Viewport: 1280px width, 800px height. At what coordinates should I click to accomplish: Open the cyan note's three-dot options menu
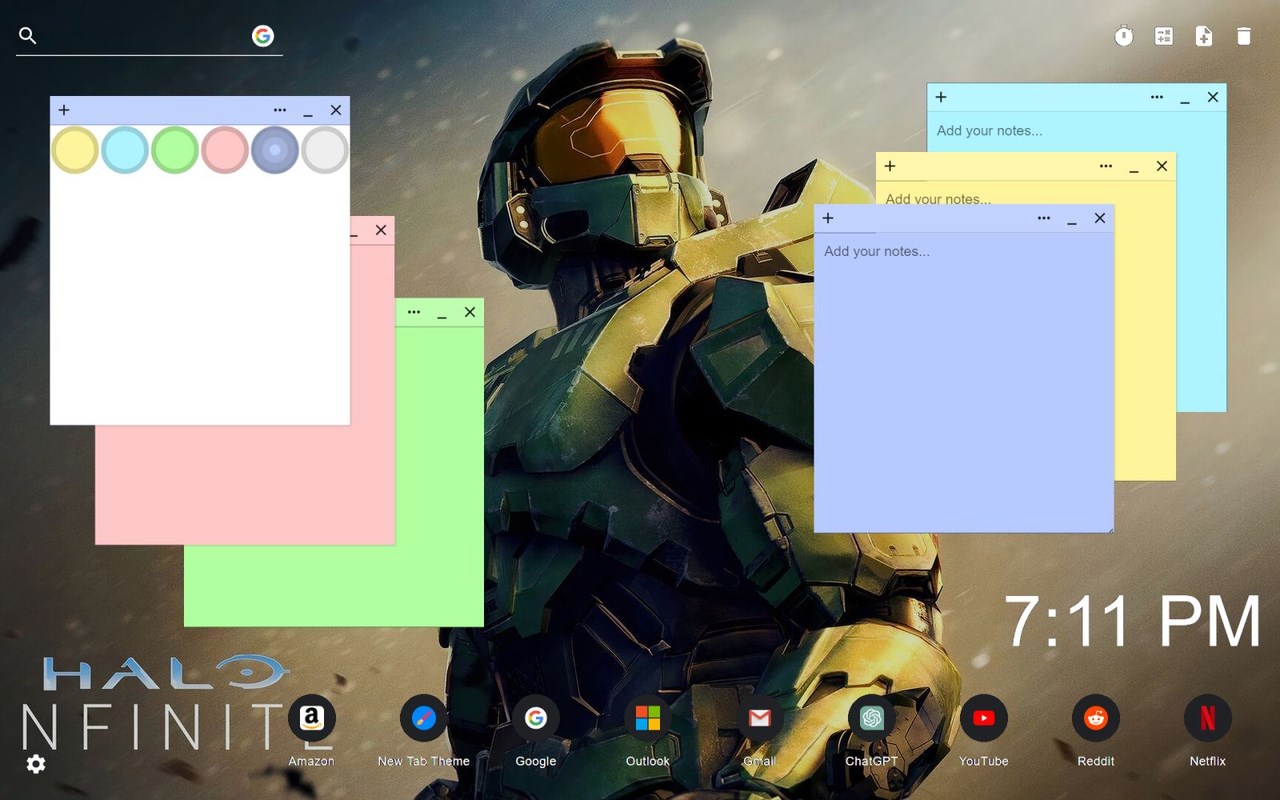pos(1157,97)
